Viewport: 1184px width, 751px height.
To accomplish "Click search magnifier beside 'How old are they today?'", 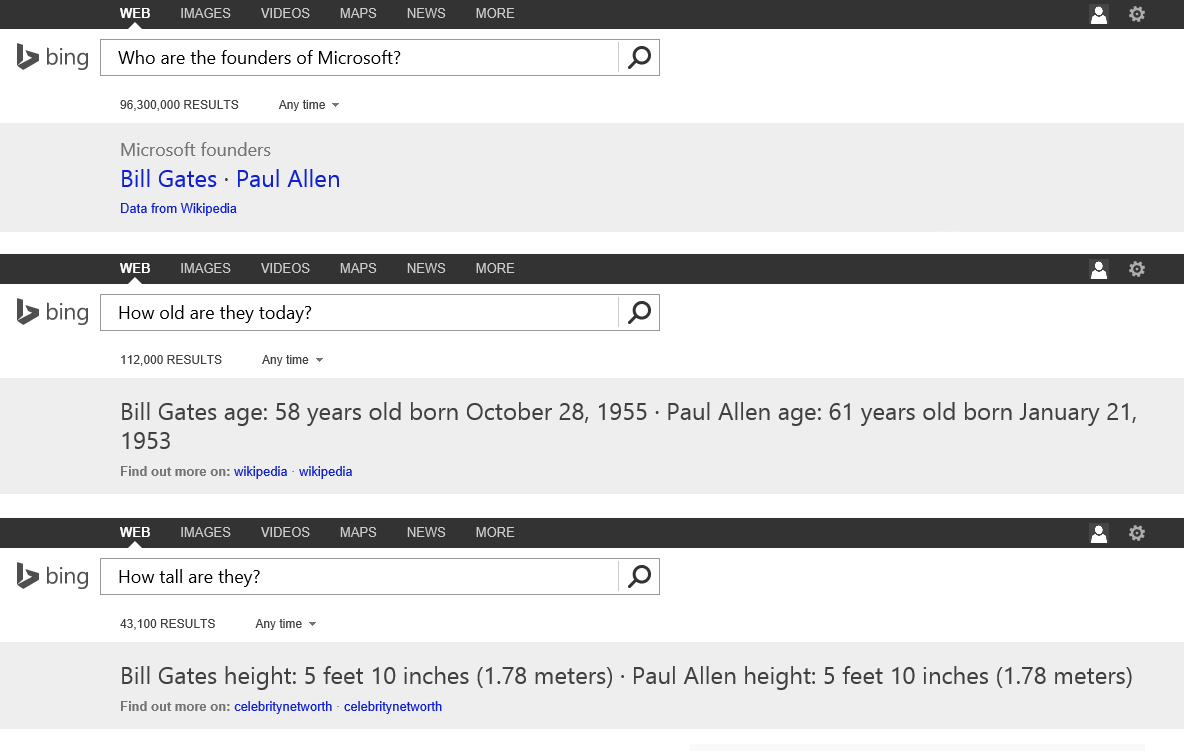I will (x=639, y=312).
